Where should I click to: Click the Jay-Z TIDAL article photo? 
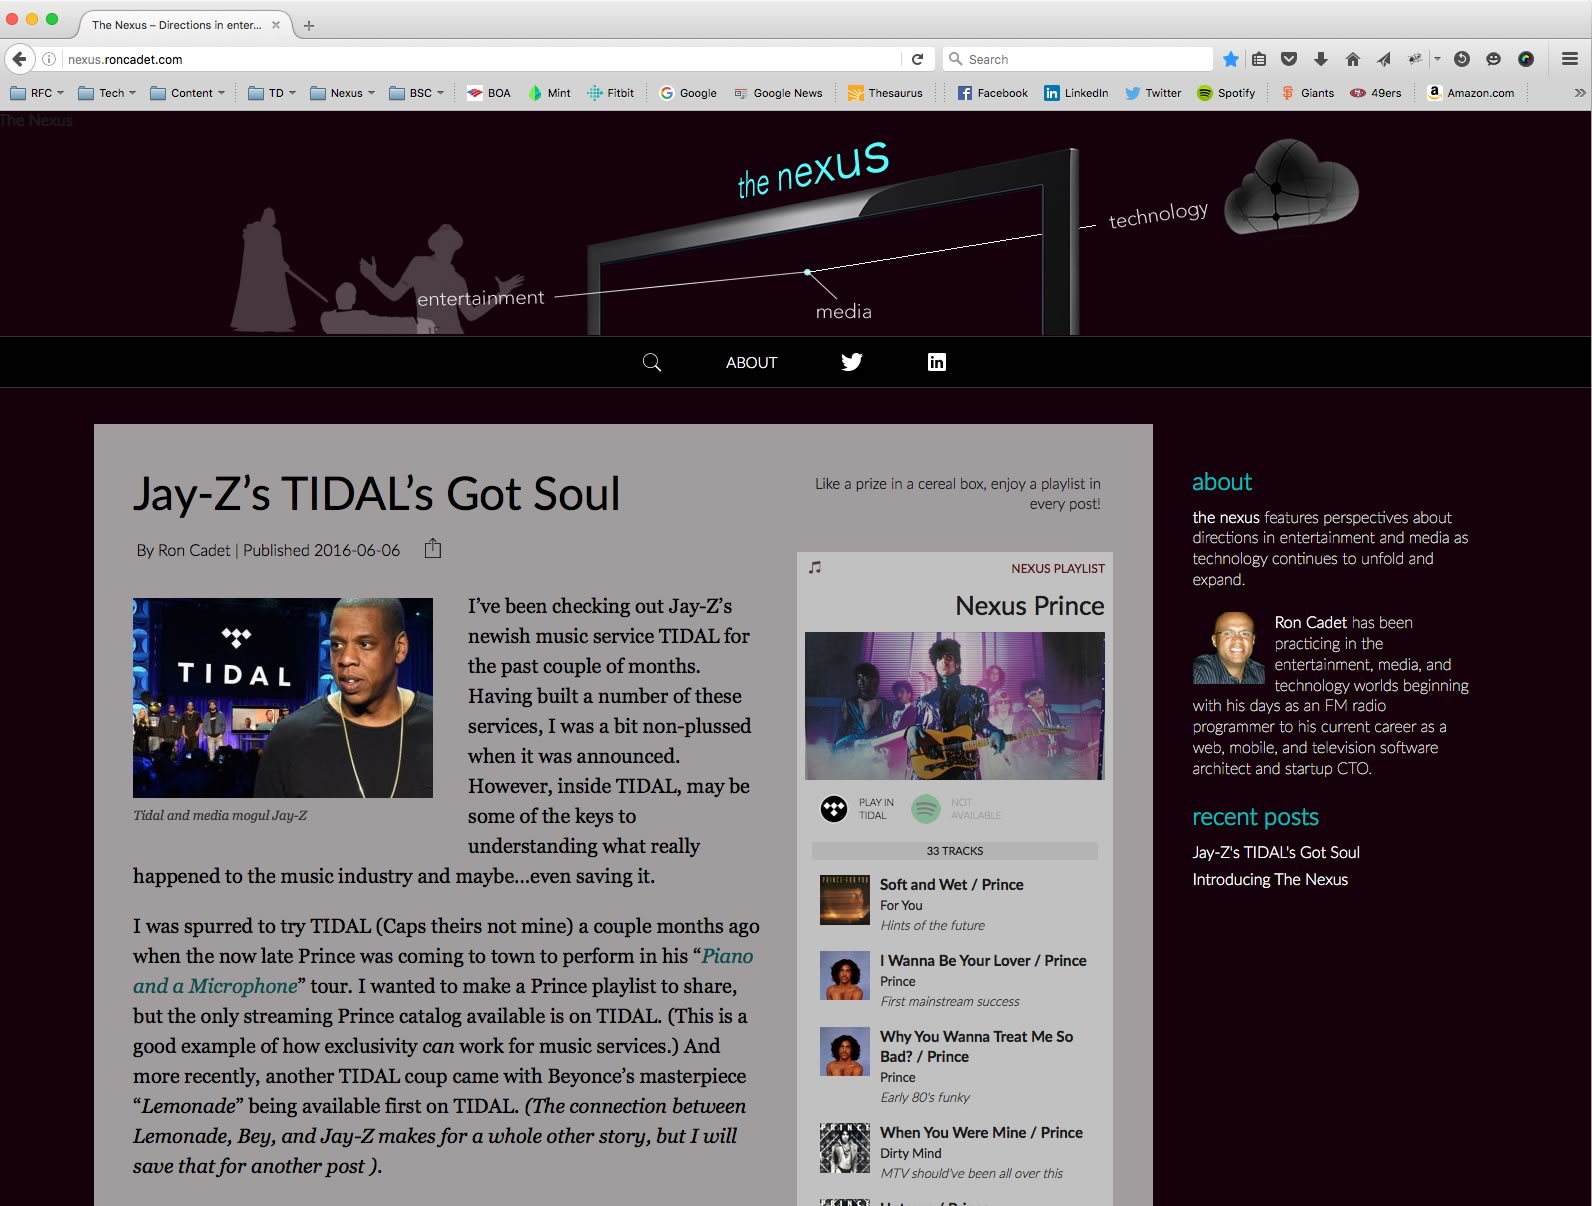(x=283, y=698)
